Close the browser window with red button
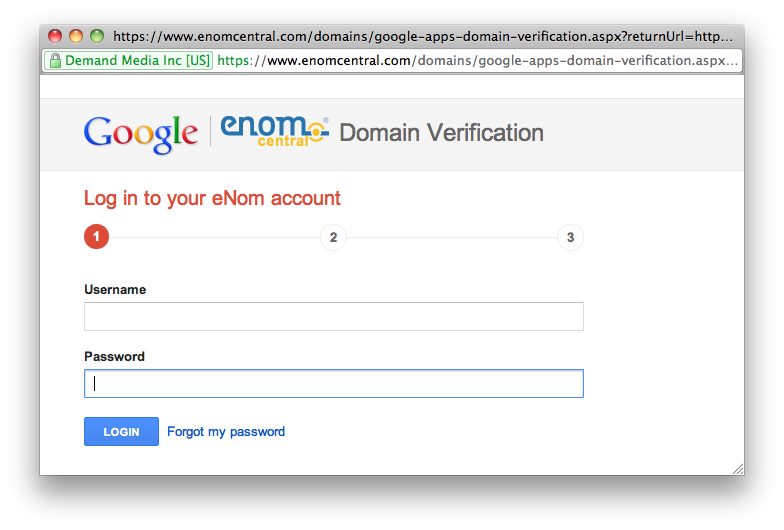 click(55, 36)
